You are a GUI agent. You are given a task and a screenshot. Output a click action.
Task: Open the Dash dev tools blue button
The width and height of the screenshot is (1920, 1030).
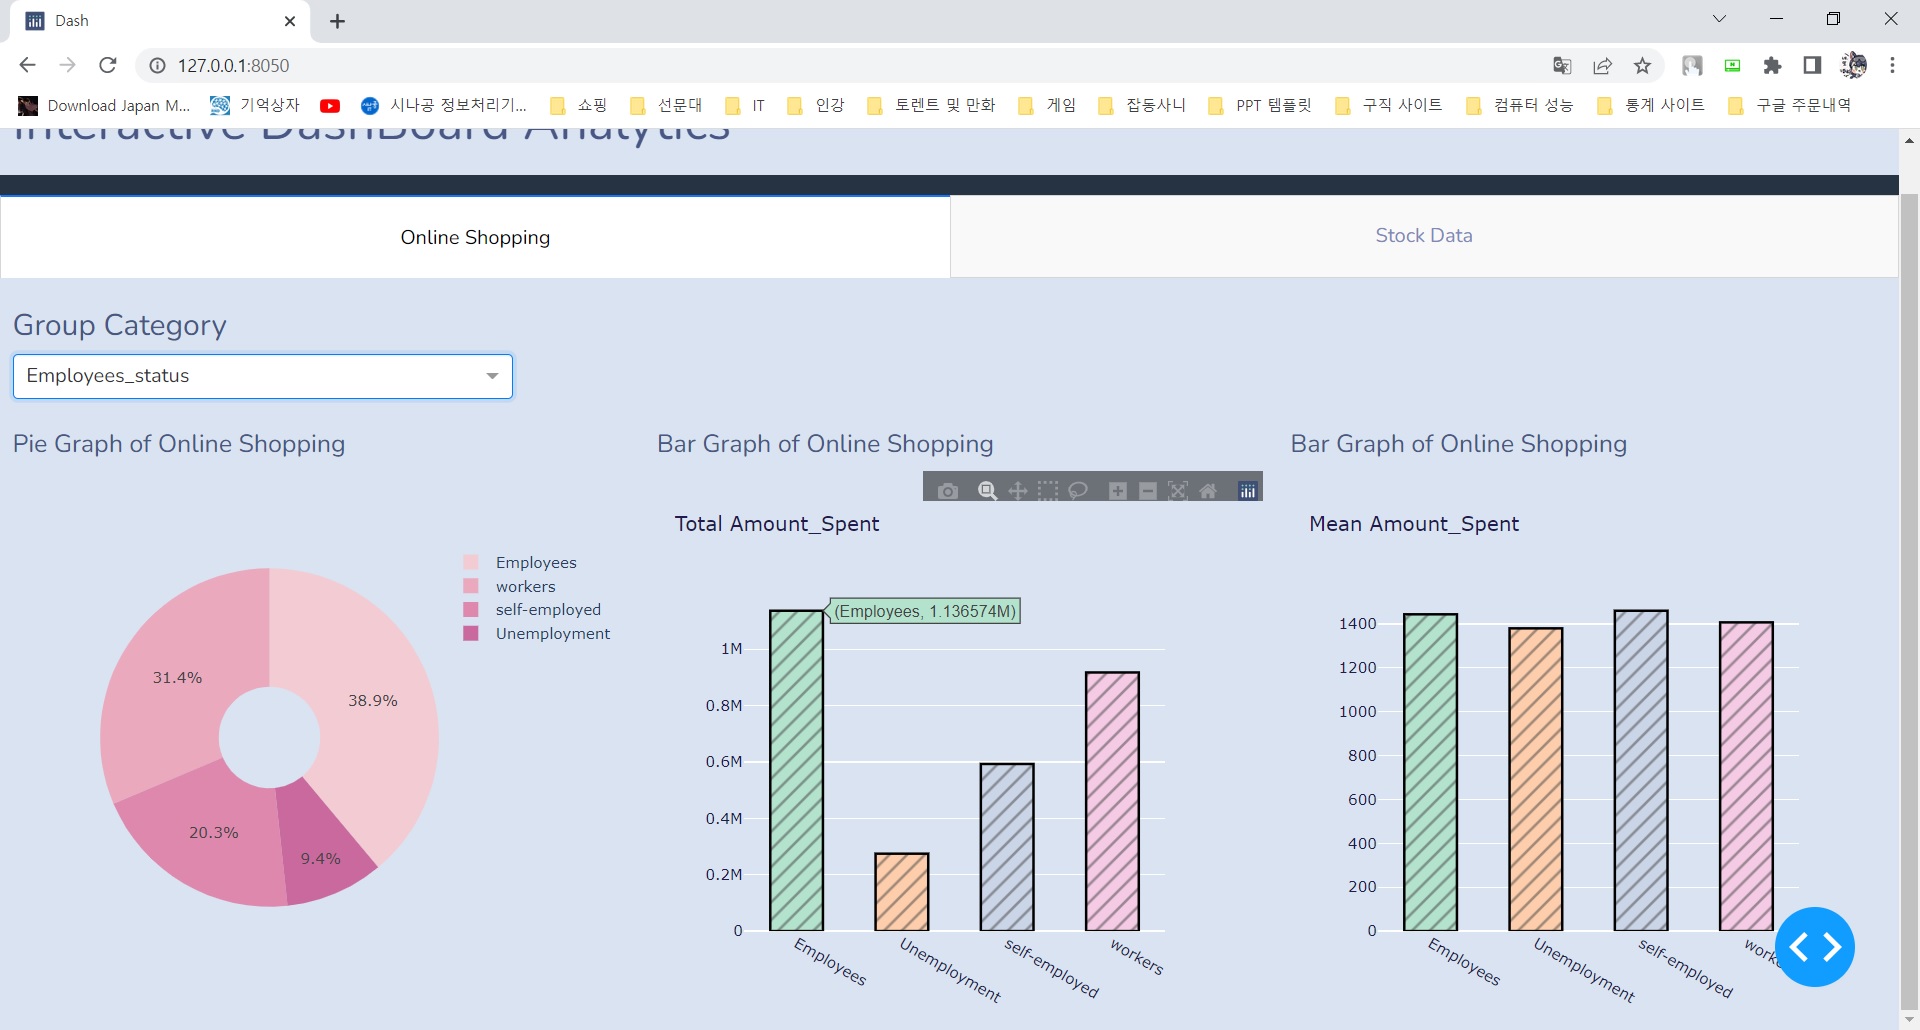point(1815,947)
